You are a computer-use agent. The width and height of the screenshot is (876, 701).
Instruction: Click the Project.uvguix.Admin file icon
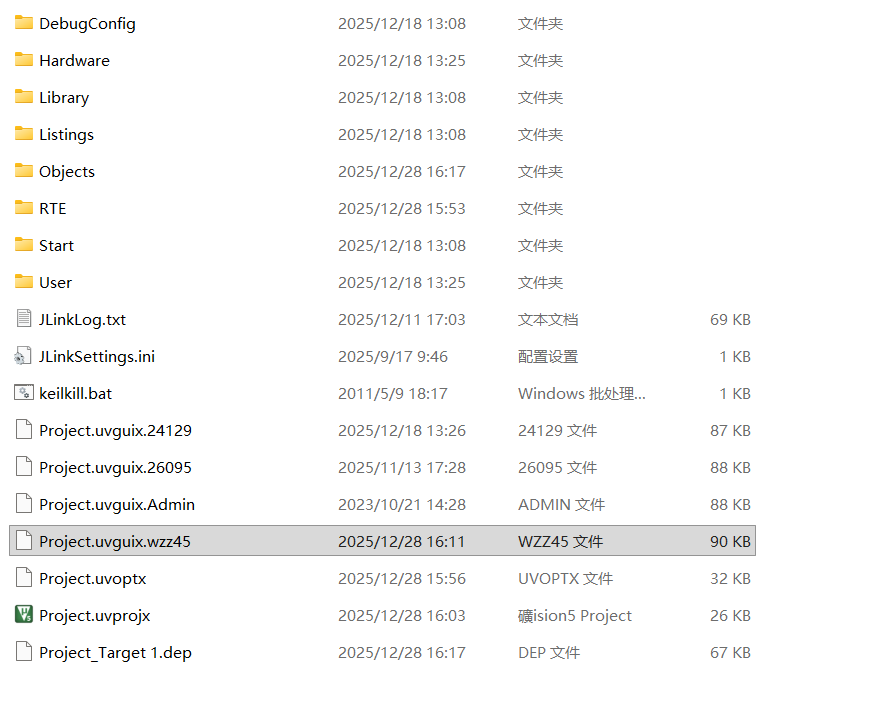click(23, 503)
